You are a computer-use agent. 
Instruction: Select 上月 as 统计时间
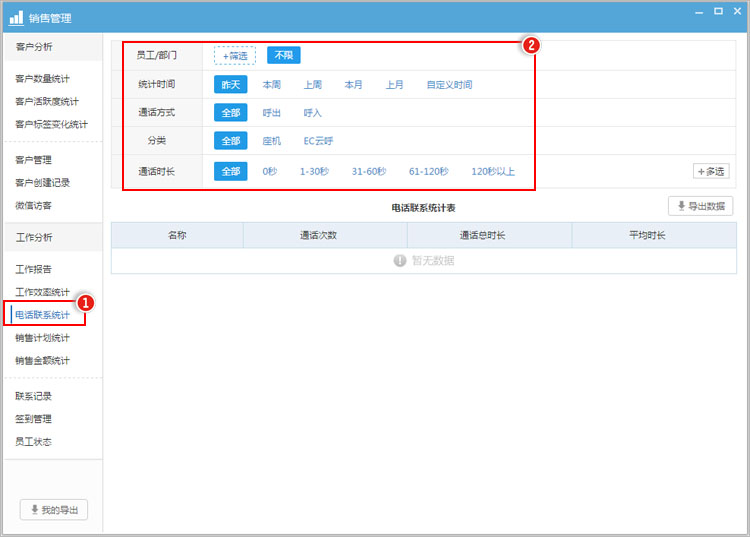click(395, 85)
